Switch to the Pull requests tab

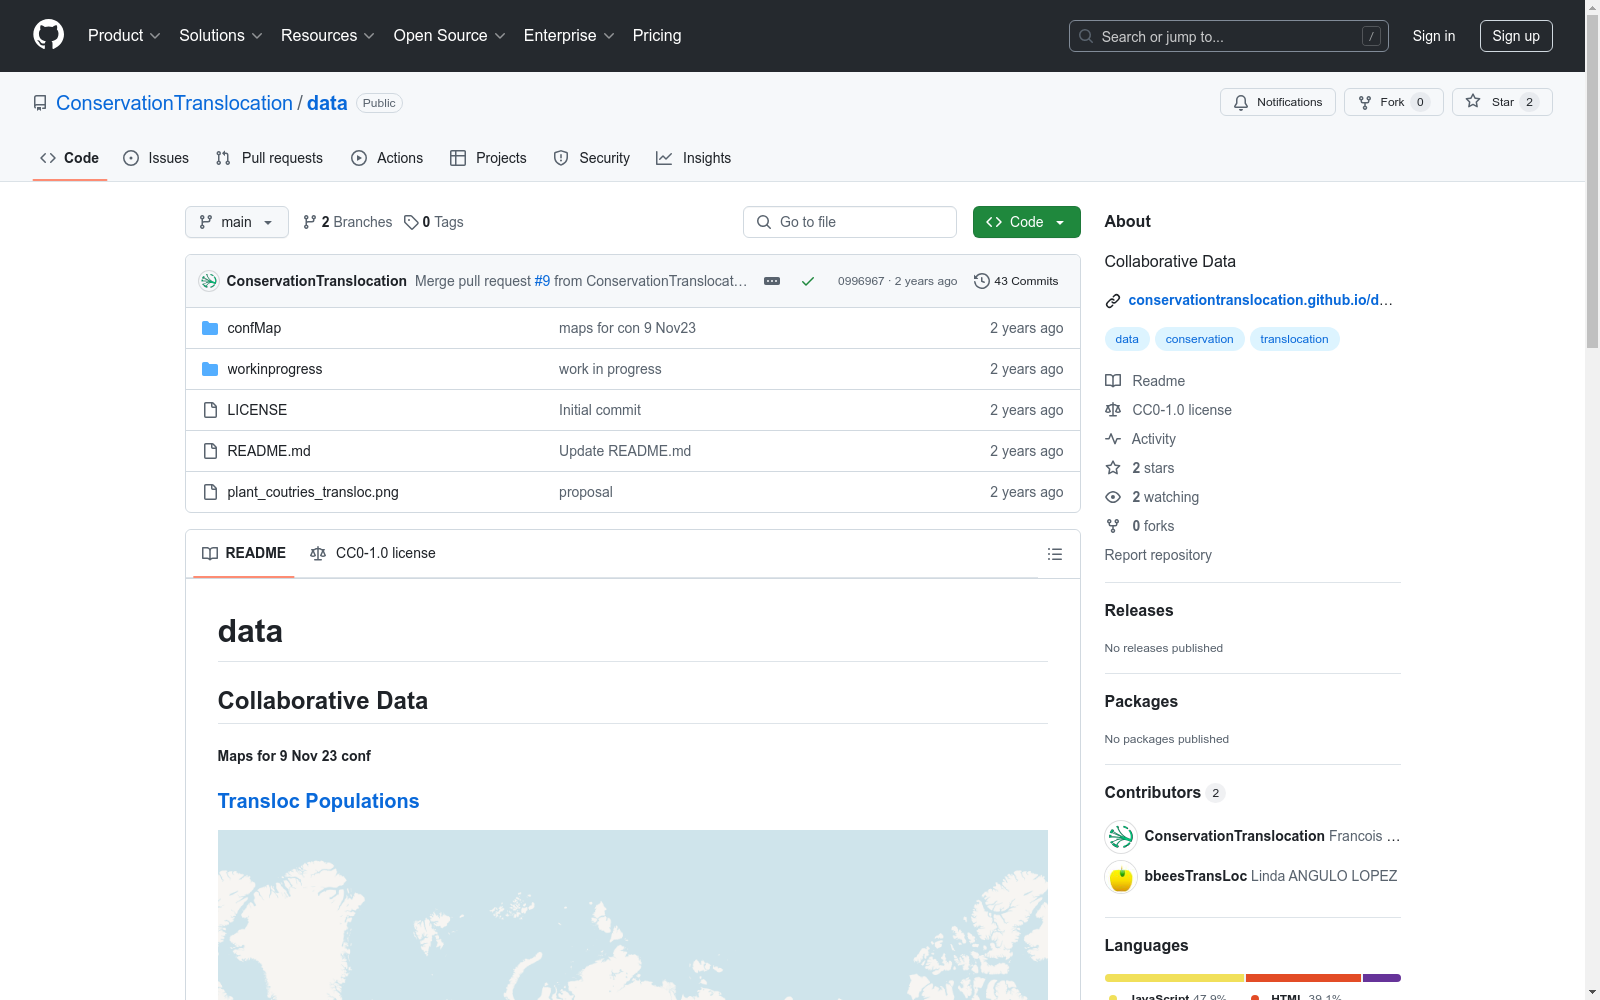(269, 158)
